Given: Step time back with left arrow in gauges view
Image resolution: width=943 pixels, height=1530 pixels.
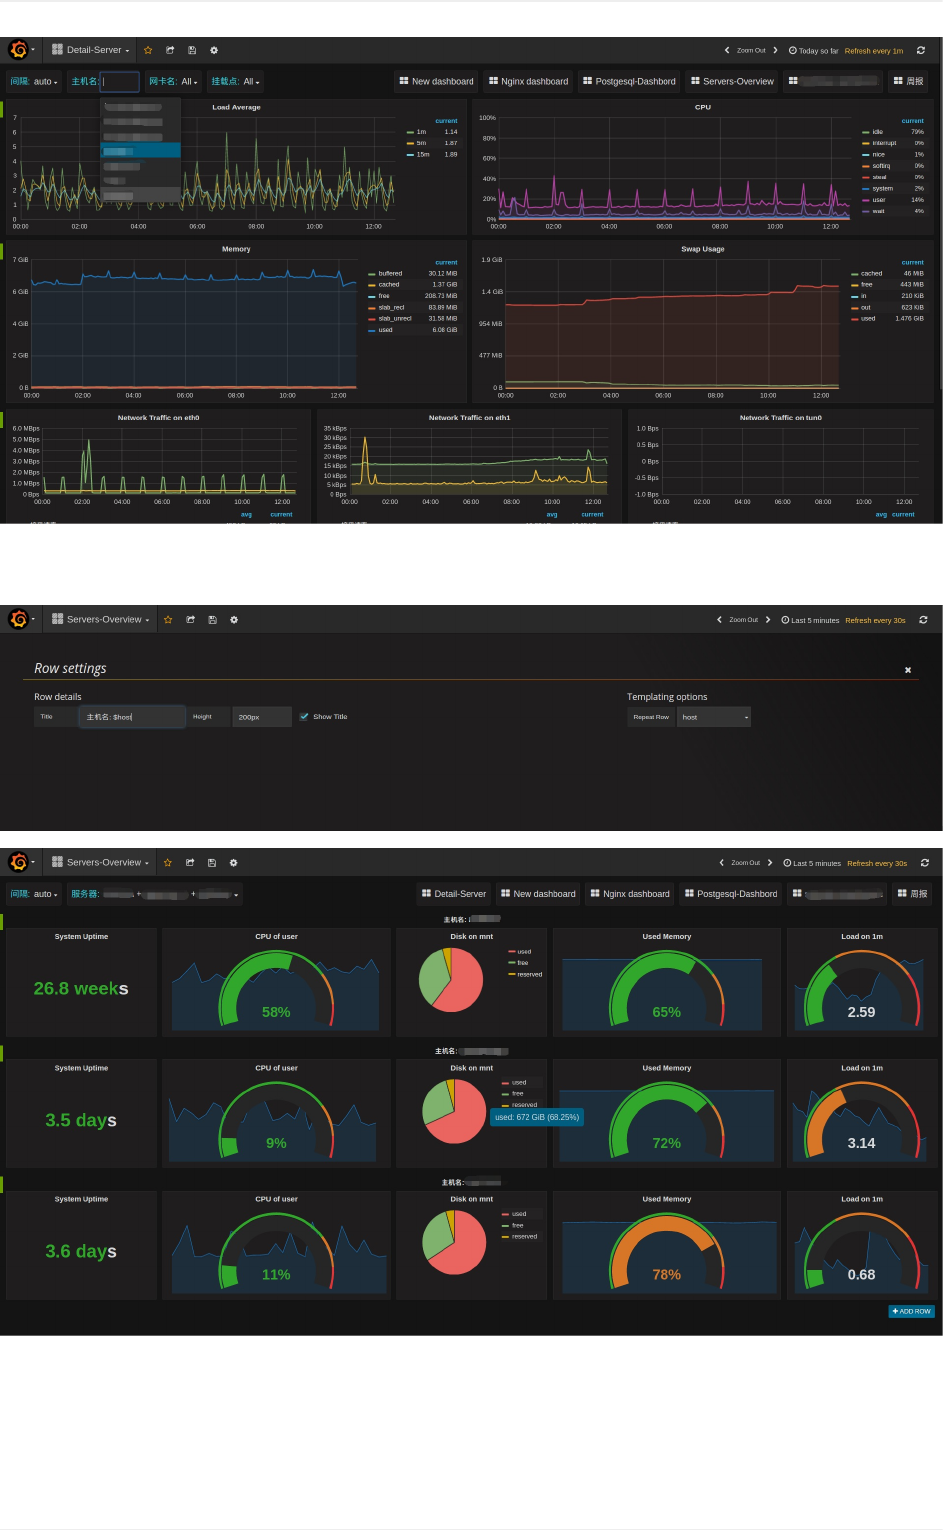Looking at the screenshot, I should click(721, 863).
